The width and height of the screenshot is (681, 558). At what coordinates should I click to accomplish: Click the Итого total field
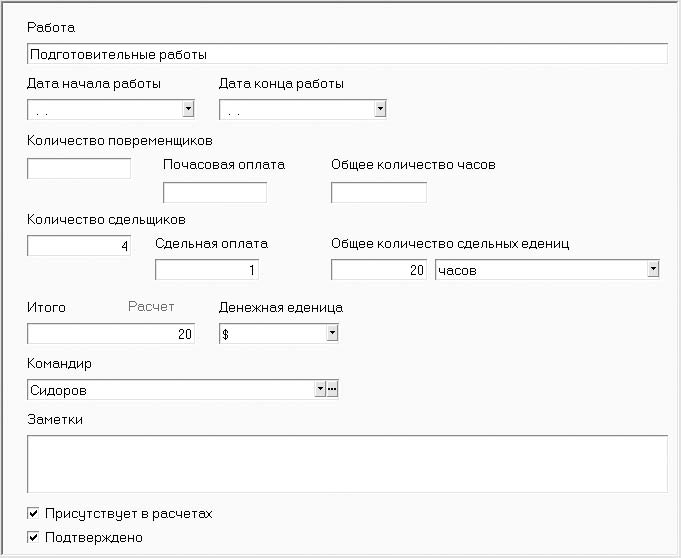111,333
